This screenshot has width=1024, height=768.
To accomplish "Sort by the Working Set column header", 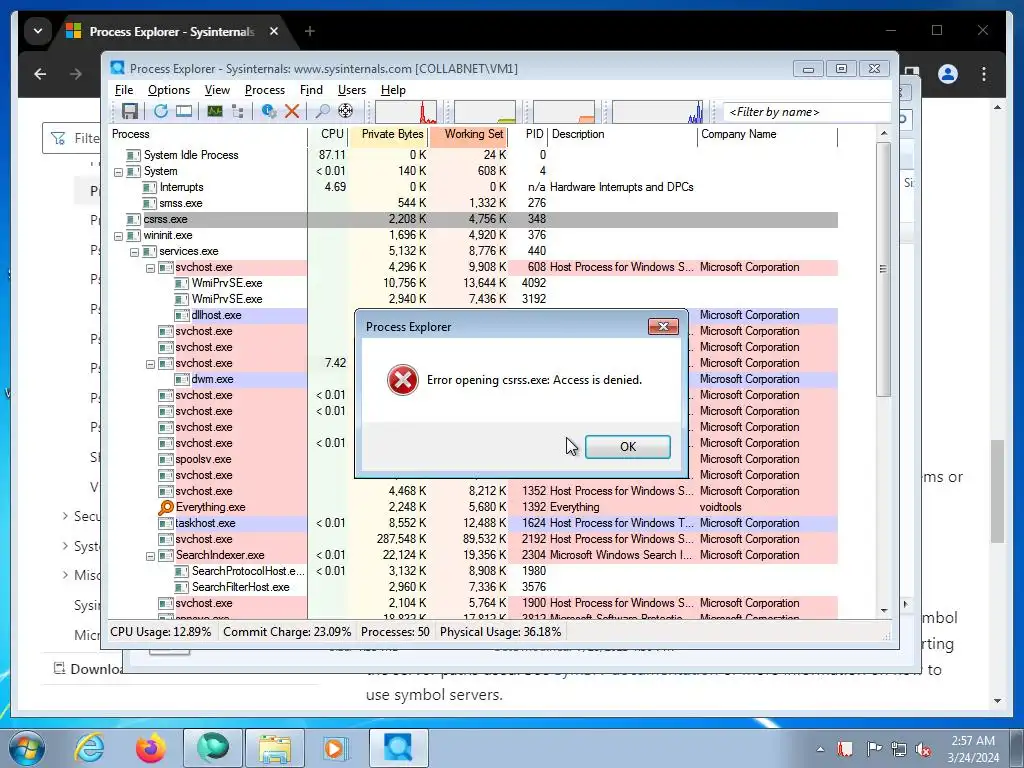I will pos(468,134).
